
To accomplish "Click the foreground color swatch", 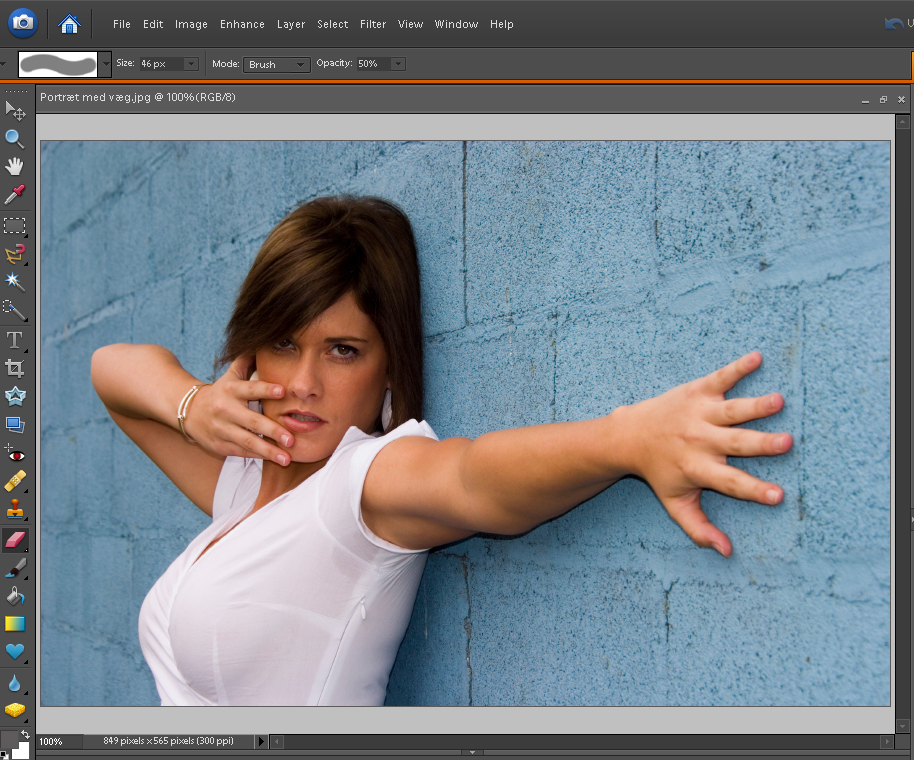I will point(9,739).
